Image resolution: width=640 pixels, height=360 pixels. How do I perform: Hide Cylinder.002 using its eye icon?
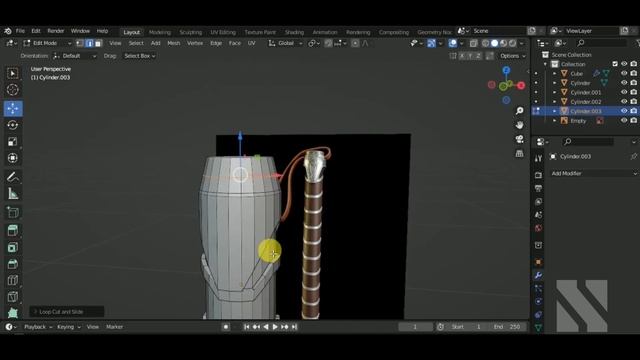pos(624,102)
